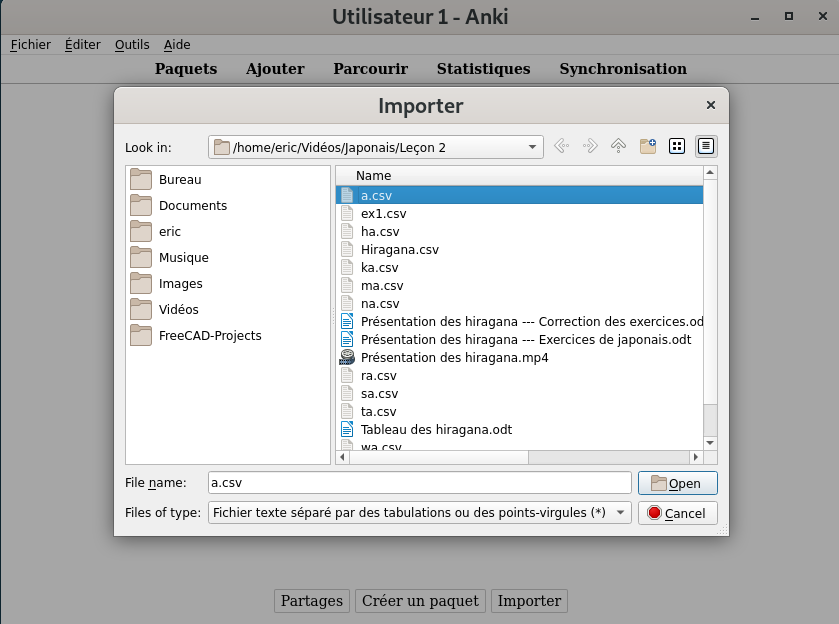Screen dimensions: 839x624
Task: Switch to icon list view
Action: click(677, 146)
